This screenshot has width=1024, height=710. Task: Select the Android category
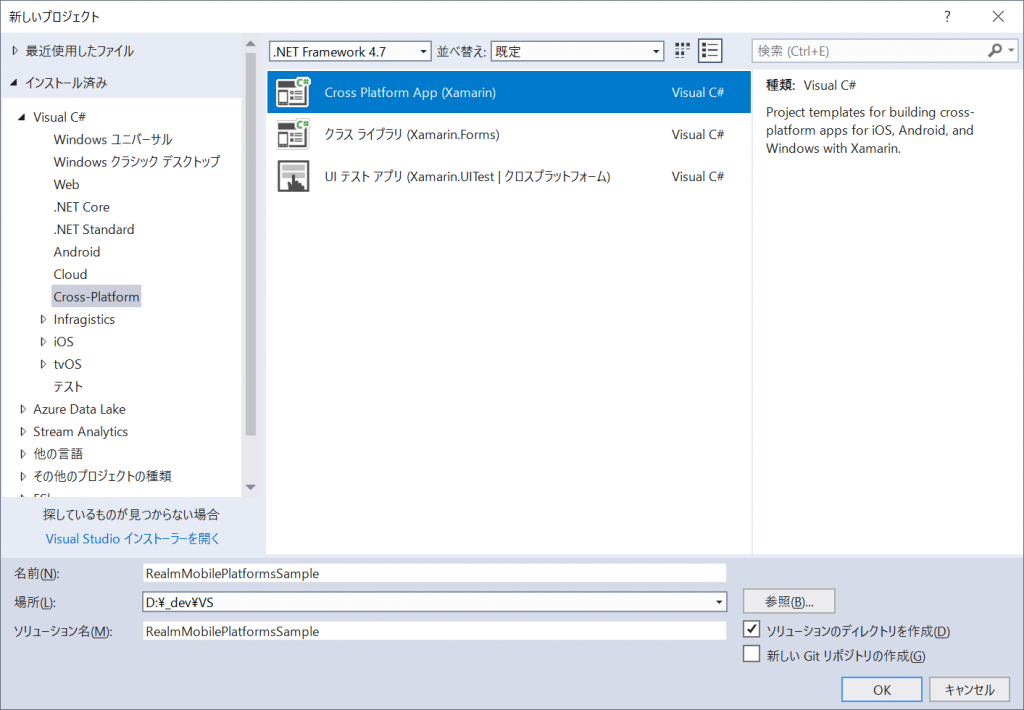click(x=76, y=251)
